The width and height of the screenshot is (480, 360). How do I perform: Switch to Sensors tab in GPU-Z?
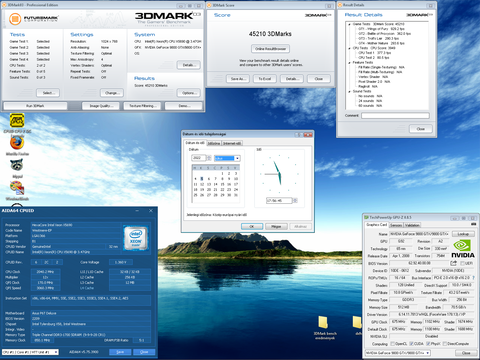tap(396, 225)
